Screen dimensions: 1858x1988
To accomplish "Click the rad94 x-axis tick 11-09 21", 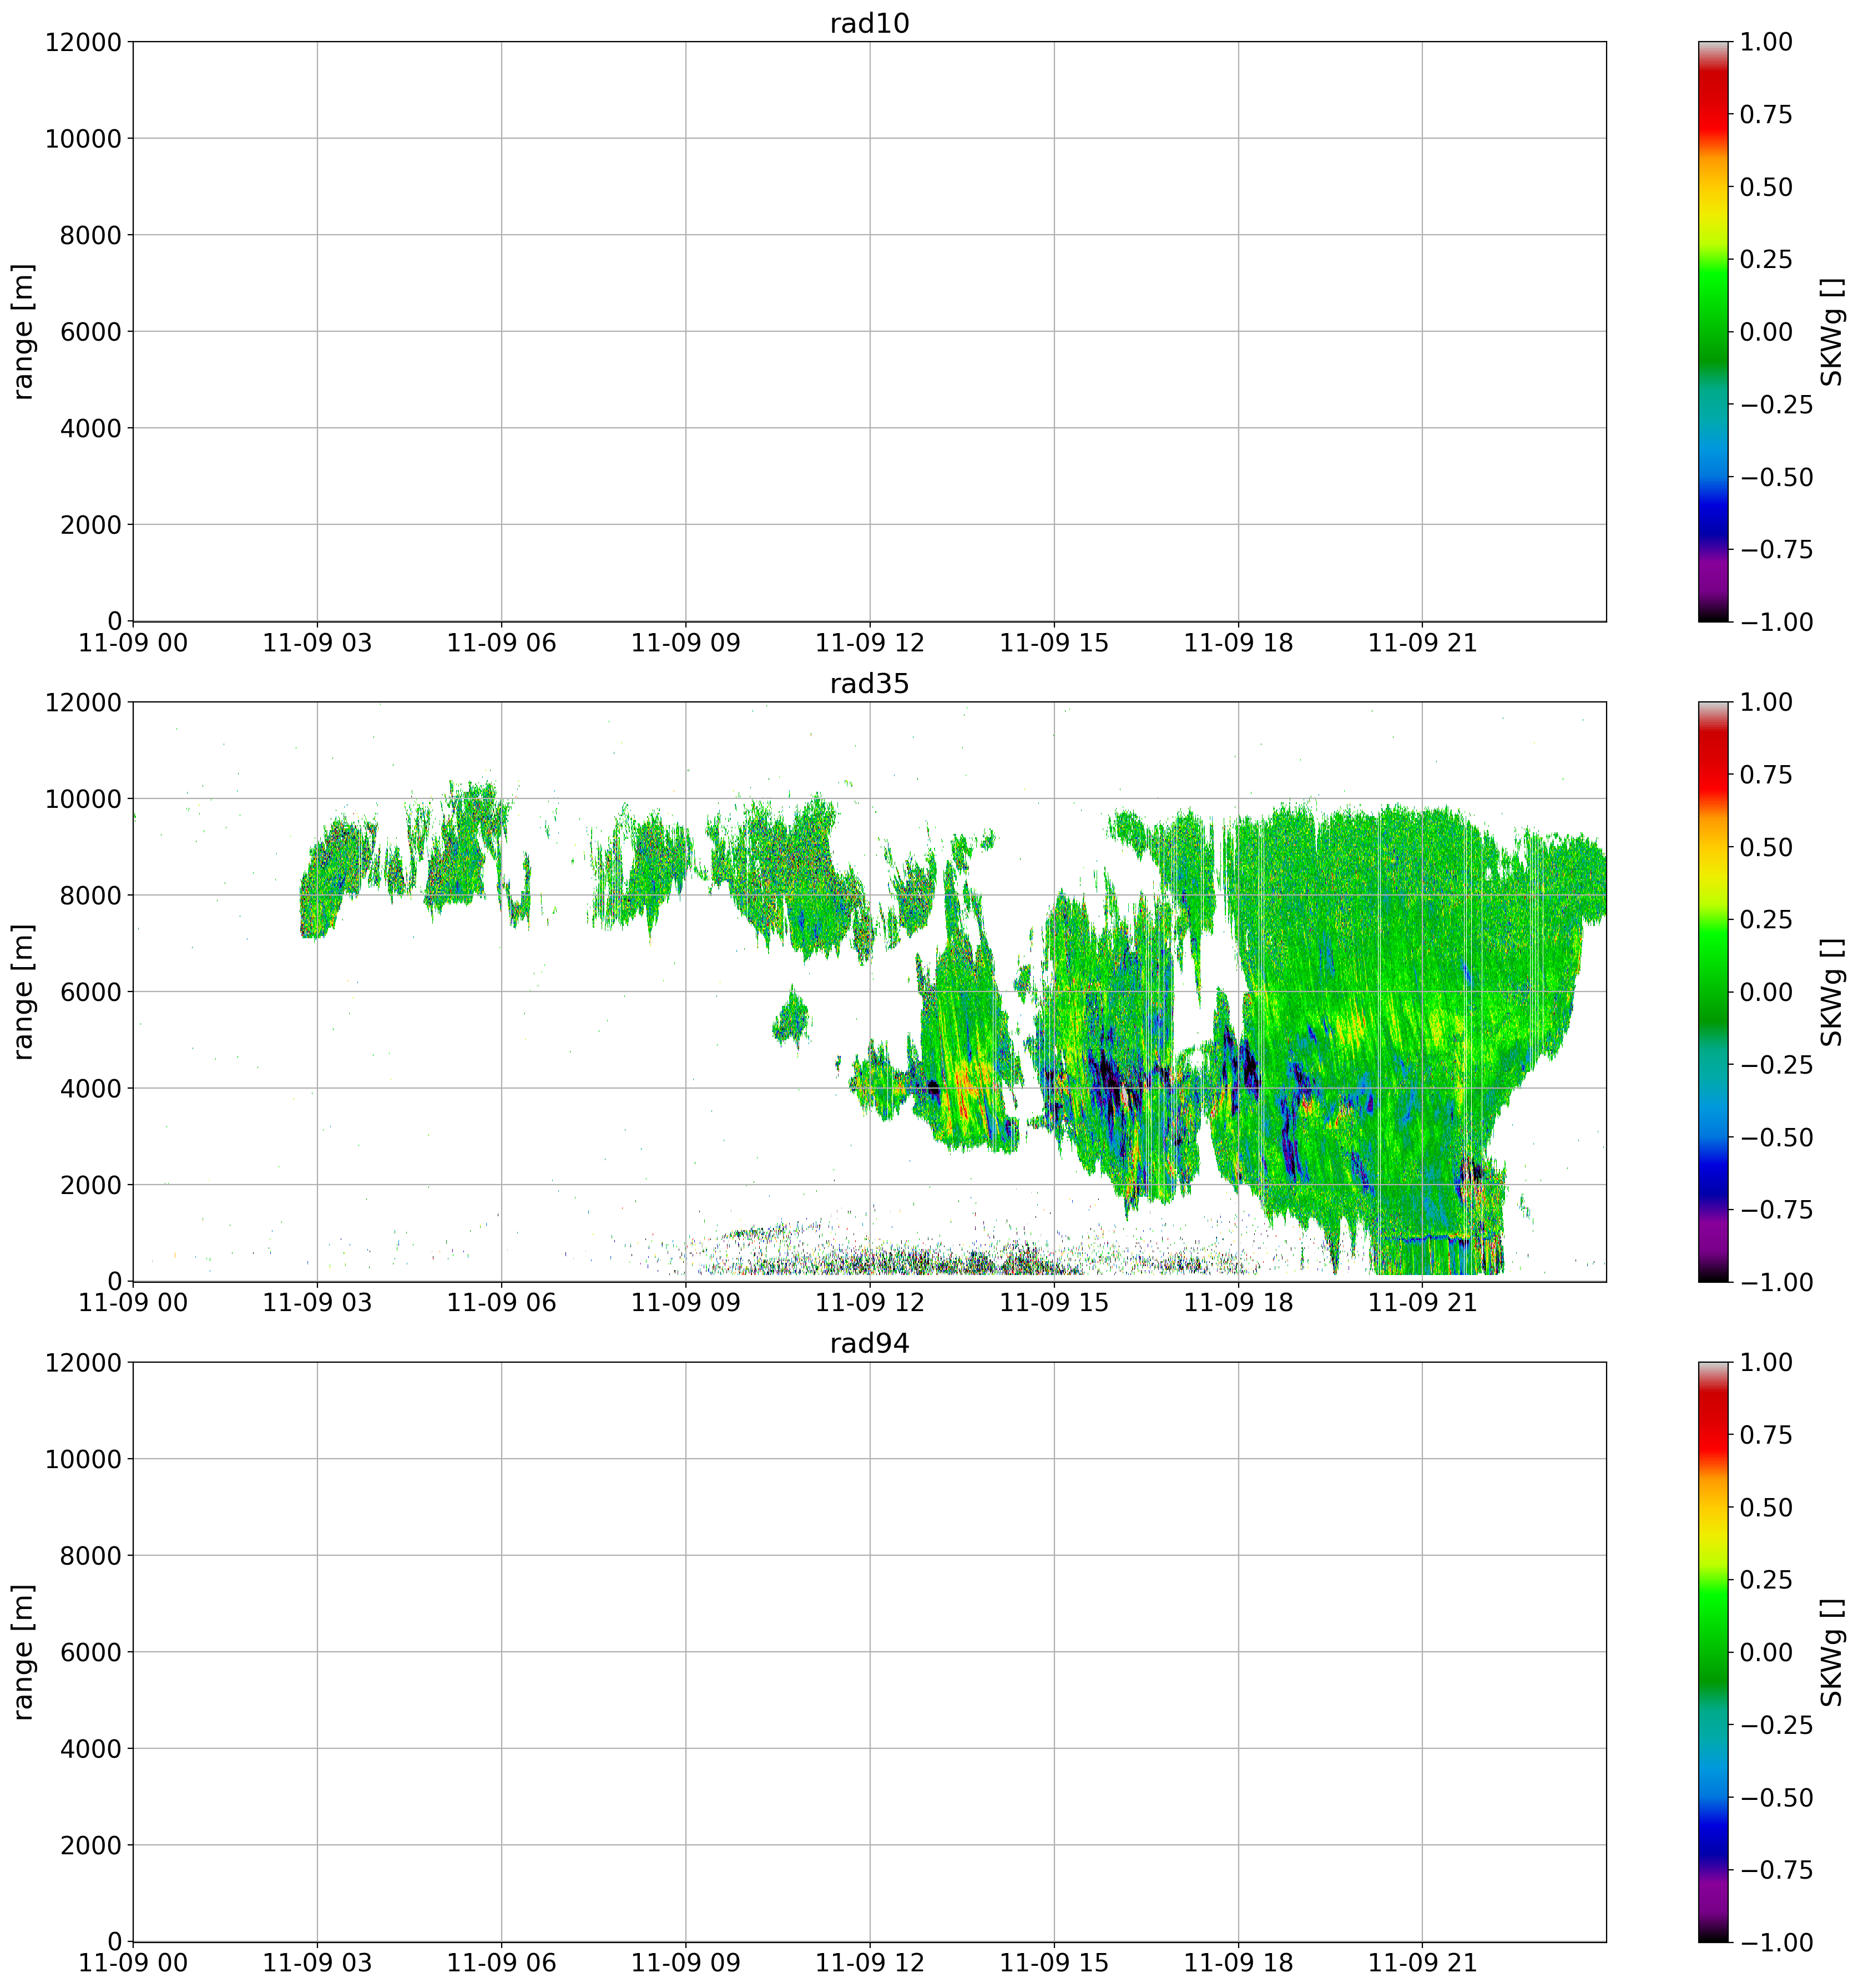I will [x=1422, y=1963].
